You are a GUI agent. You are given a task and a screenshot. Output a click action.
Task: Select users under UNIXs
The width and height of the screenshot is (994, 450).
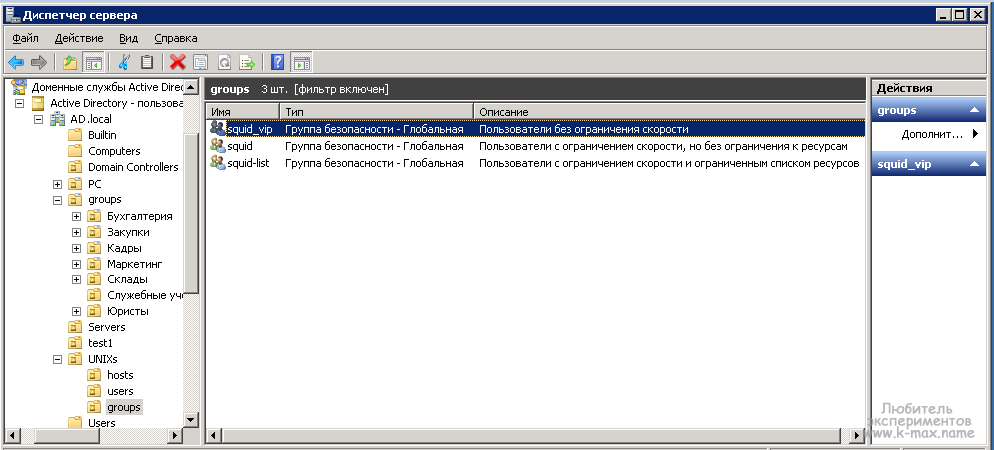120,391
